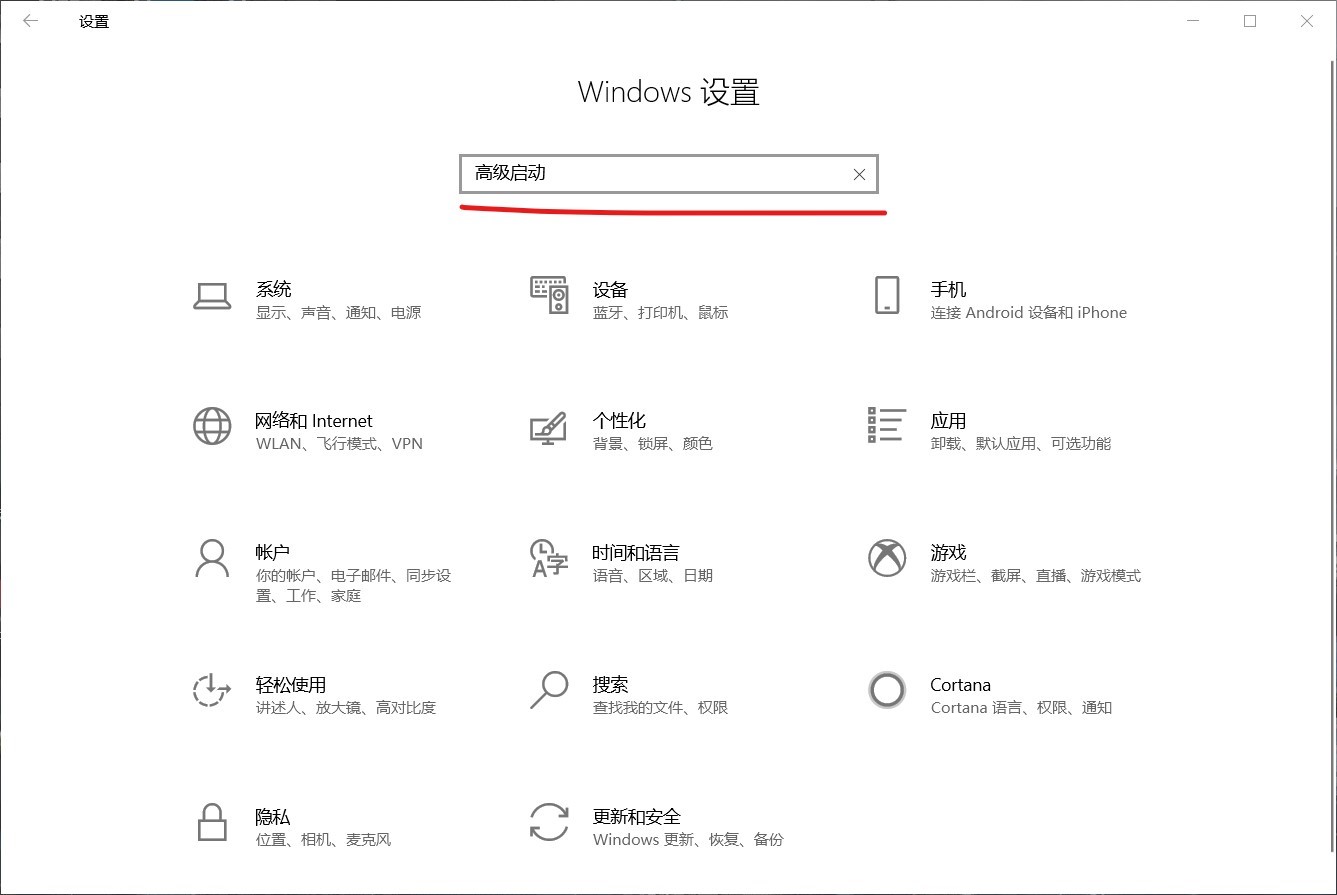Select the 游戏 heading
Screen dimensions: 1337x895
pos(949,553)
